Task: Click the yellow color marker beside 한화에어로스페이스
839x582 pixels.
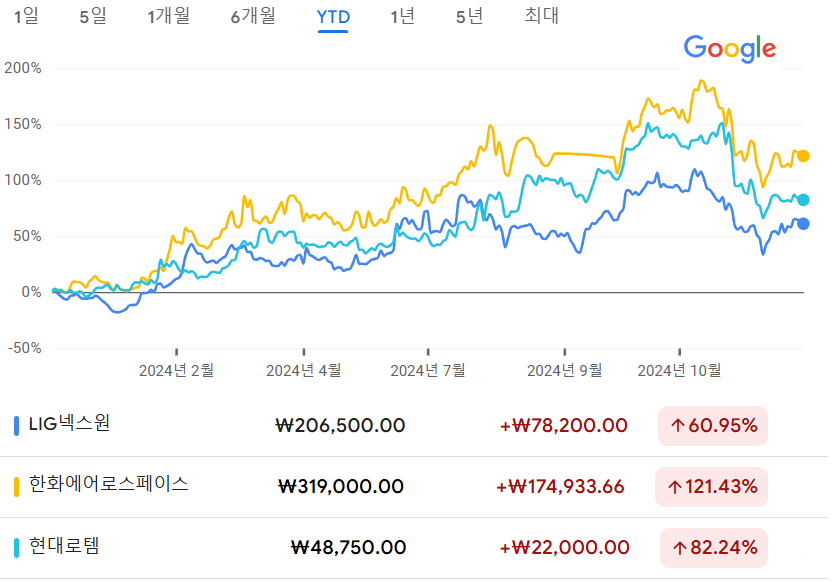Action: click(17, 487)
